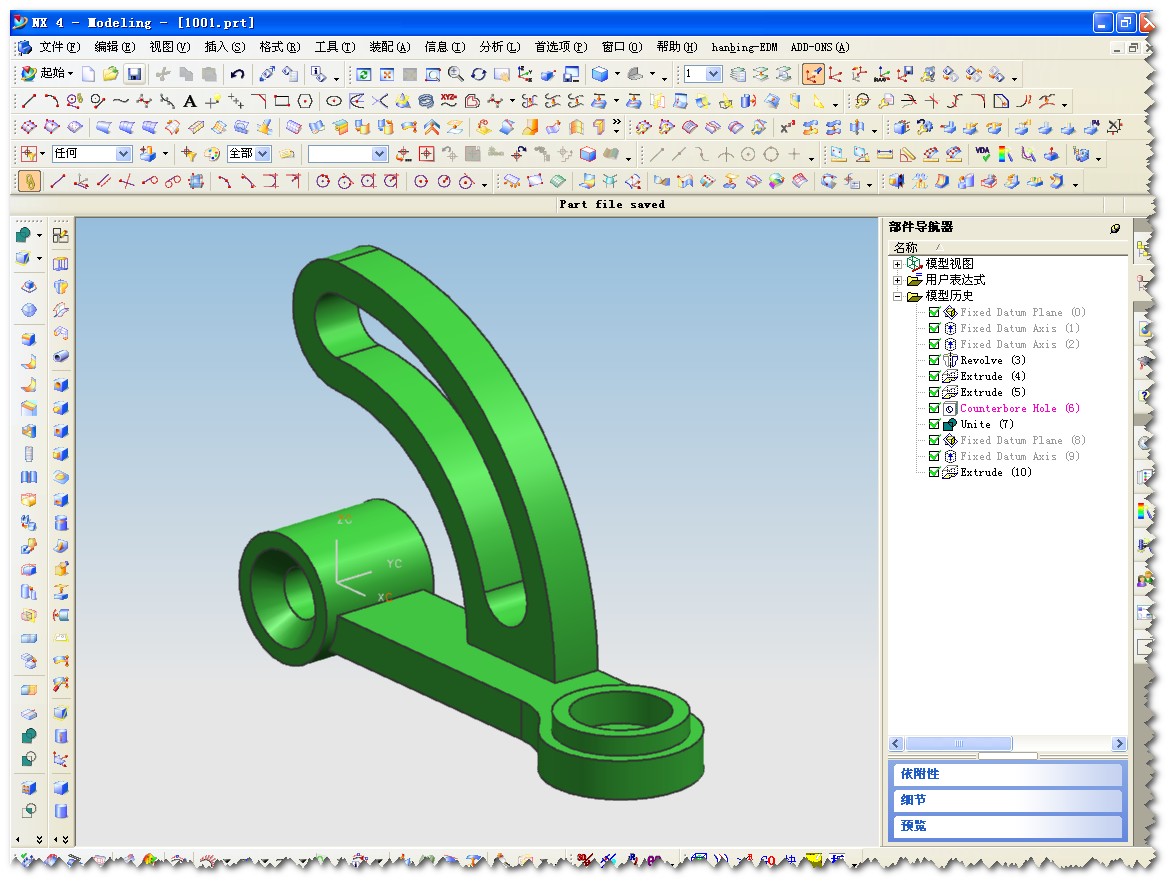Open the 全部 filter dropdown
Image resolution: width=1173 pixels, height=885 pixels.
click(x=263, y=154)
